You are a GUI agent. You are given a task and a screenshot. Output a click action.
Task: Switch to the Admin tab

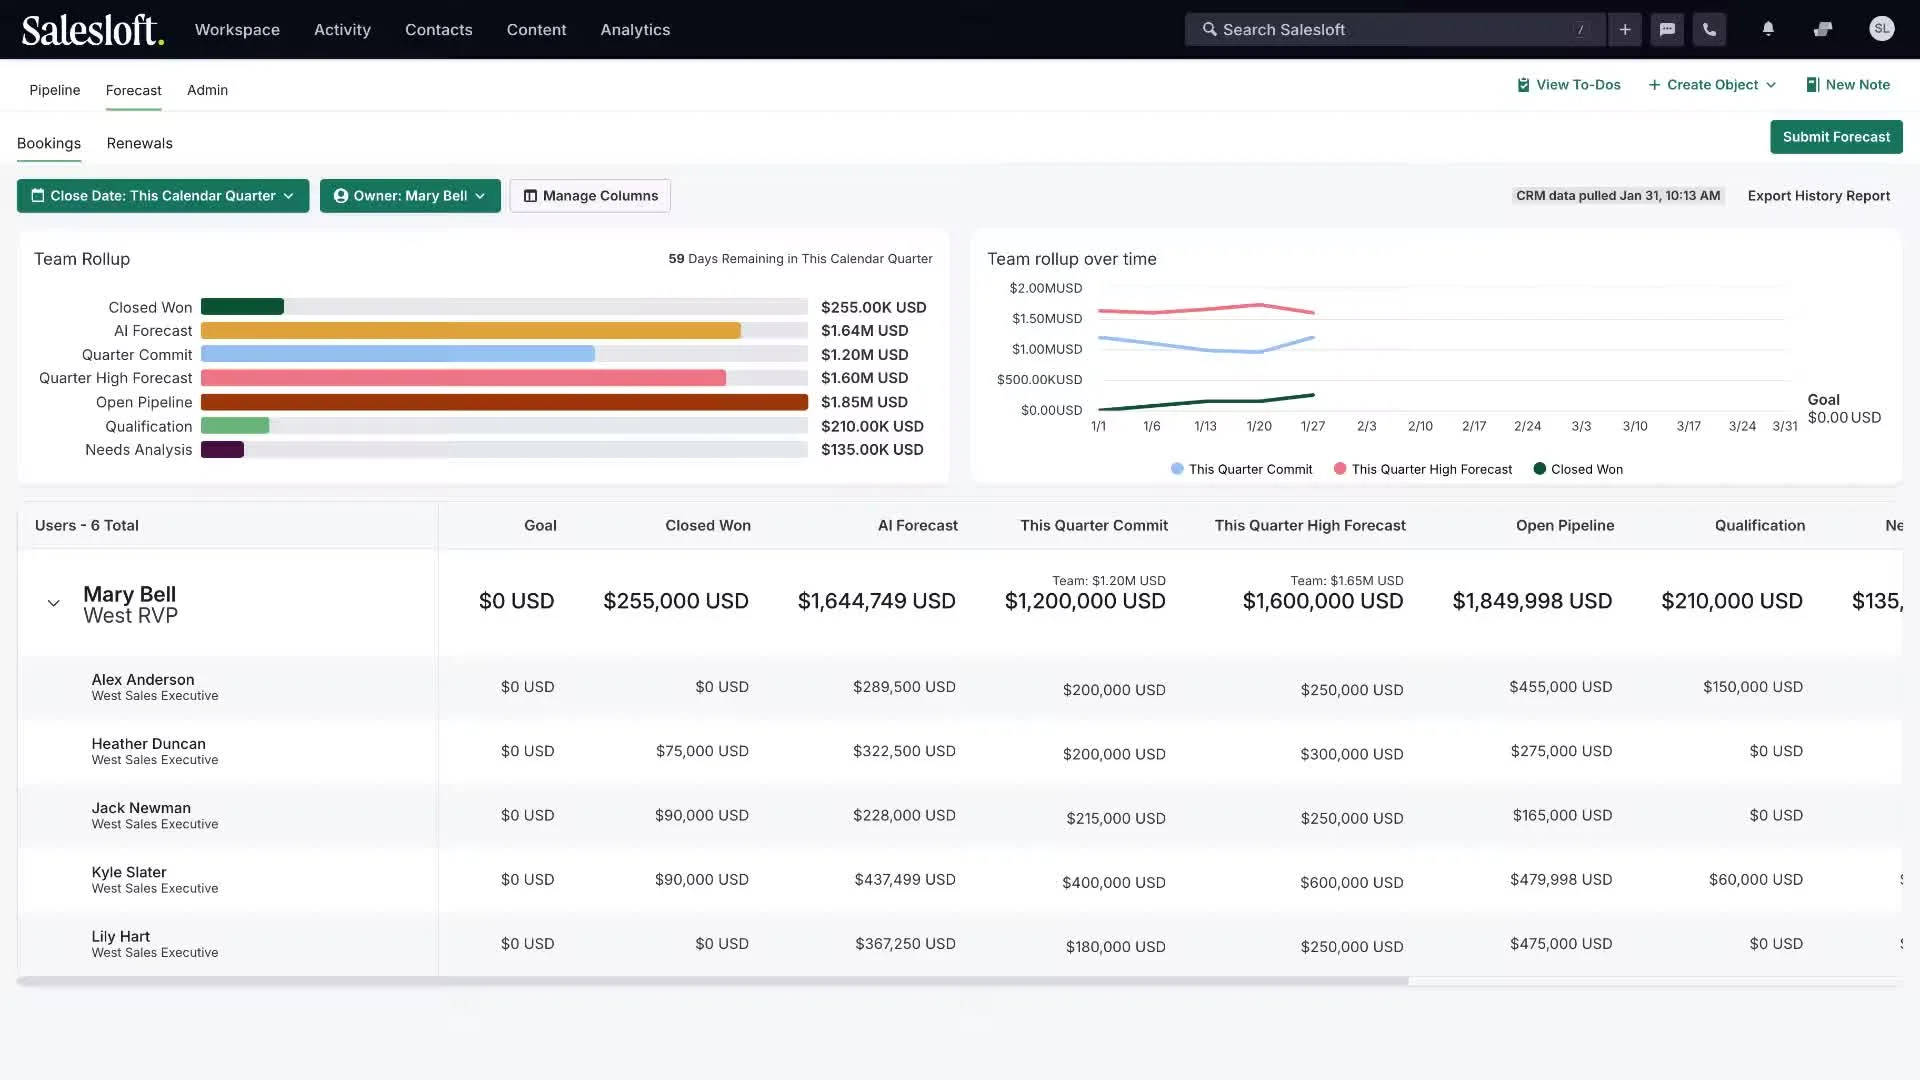point(207,90)
